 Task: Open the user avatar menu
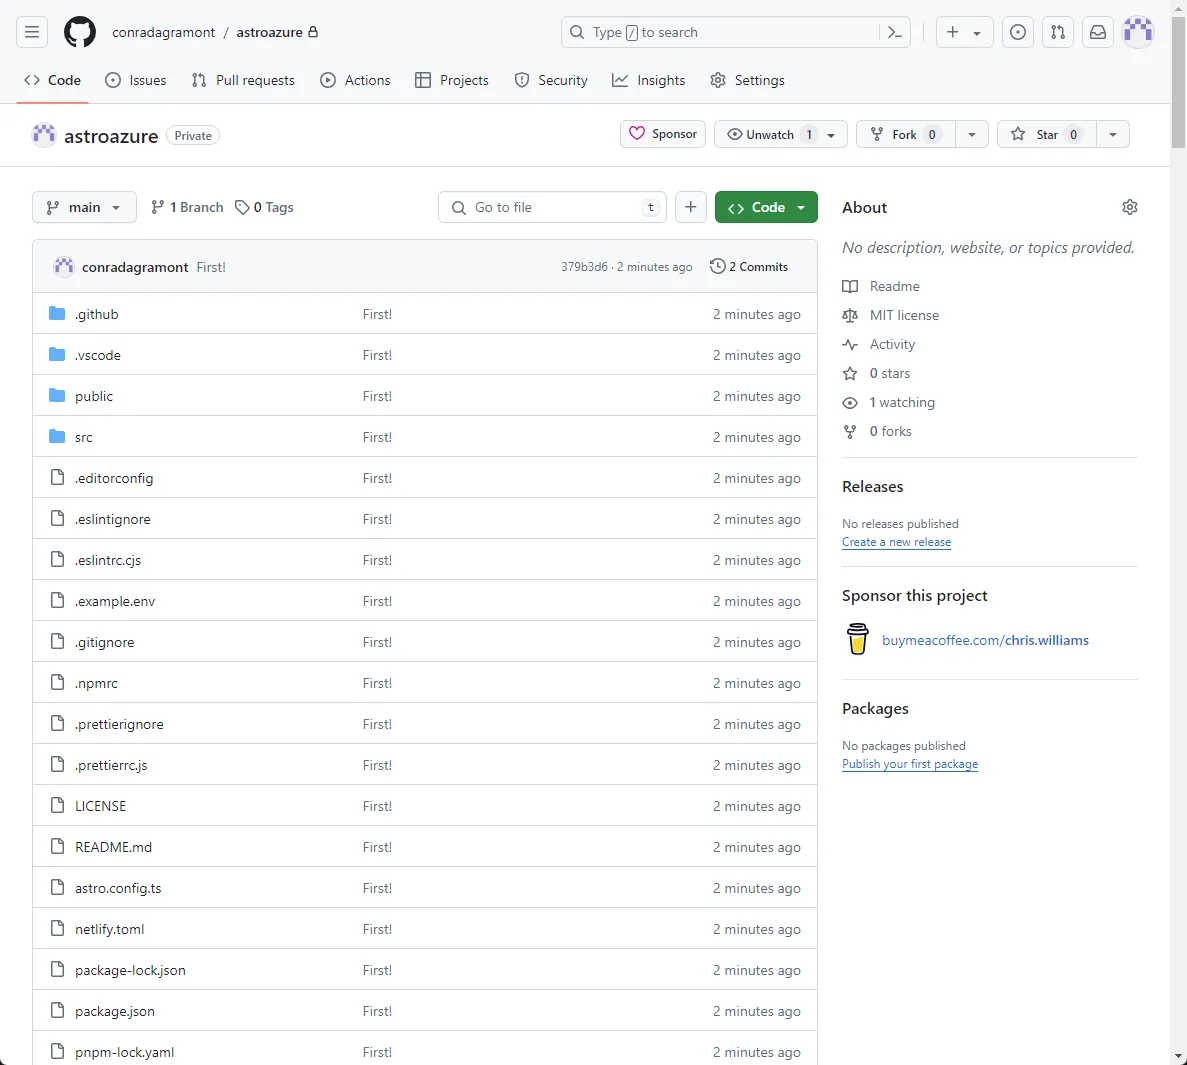[1138, 32]
